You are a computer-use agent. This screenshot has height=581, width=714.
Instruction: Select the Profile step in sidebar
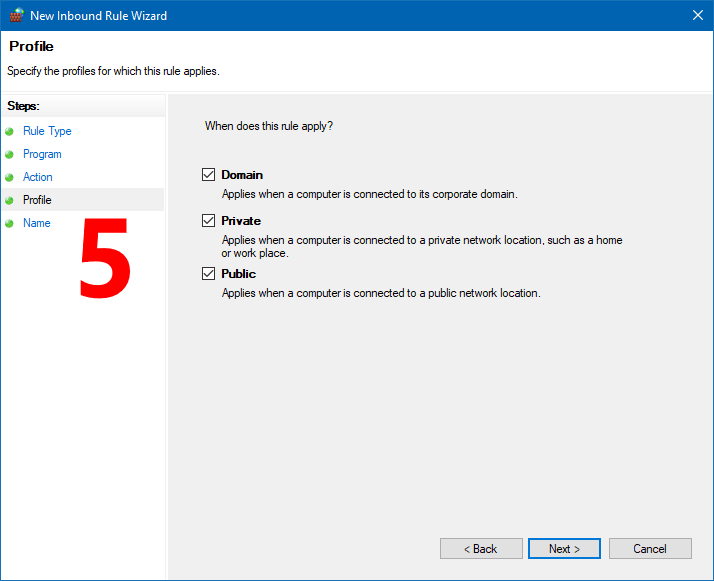pos(37,199)
